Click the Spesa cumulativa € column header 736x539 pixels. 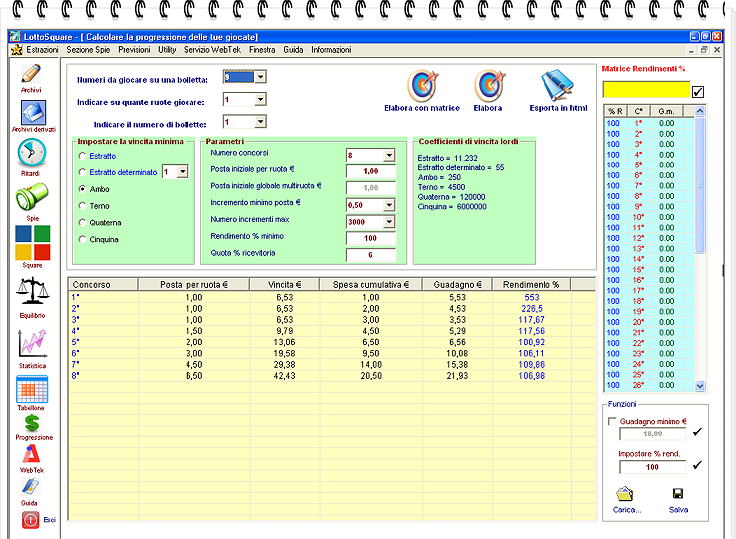[x=371, y=285]
